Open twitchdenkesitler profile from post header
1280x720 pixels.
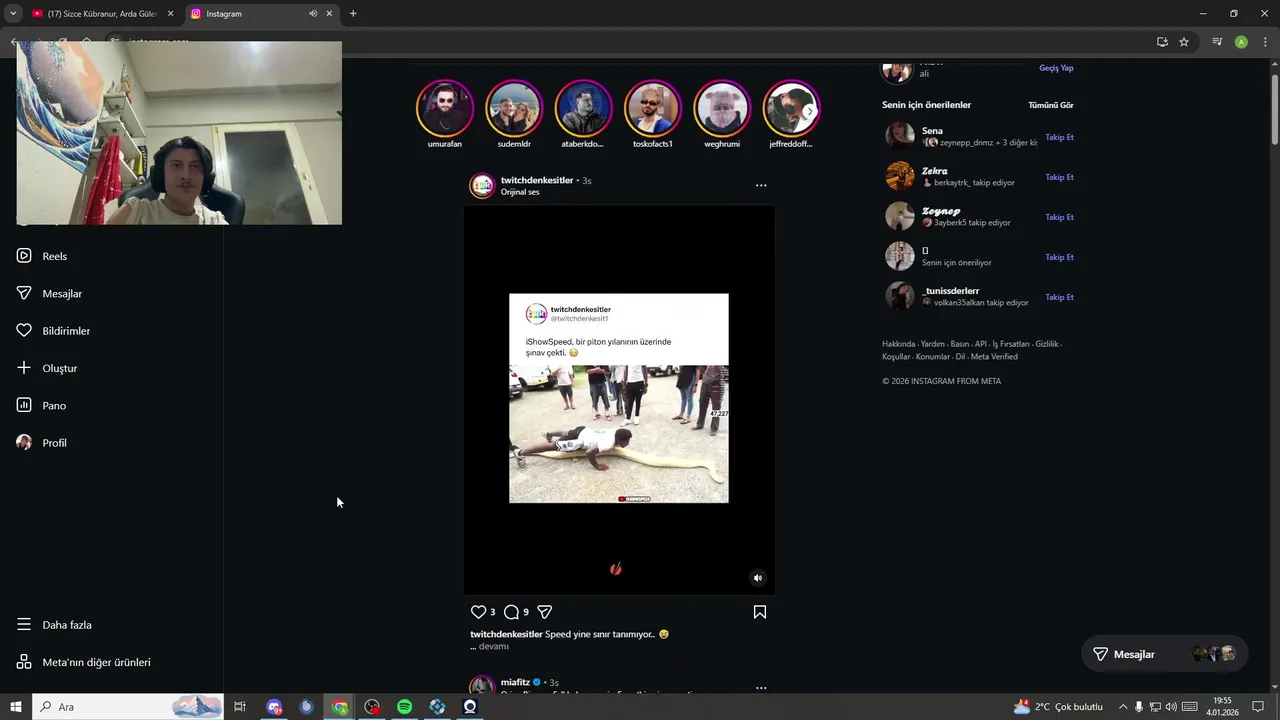(537, 180)
